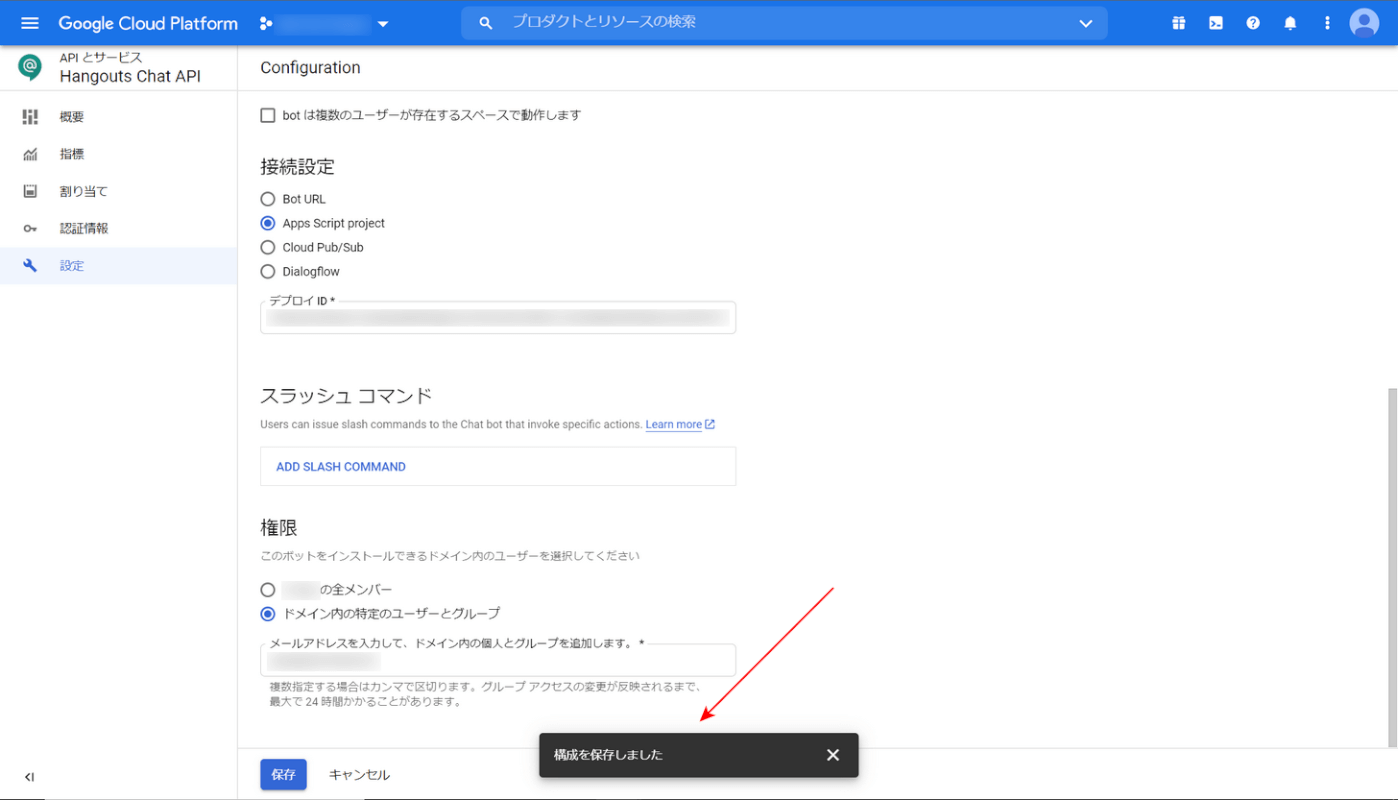The image size is (1398, 800).
Task: Open 割り当て quotas page
Action: click(118, 191)
